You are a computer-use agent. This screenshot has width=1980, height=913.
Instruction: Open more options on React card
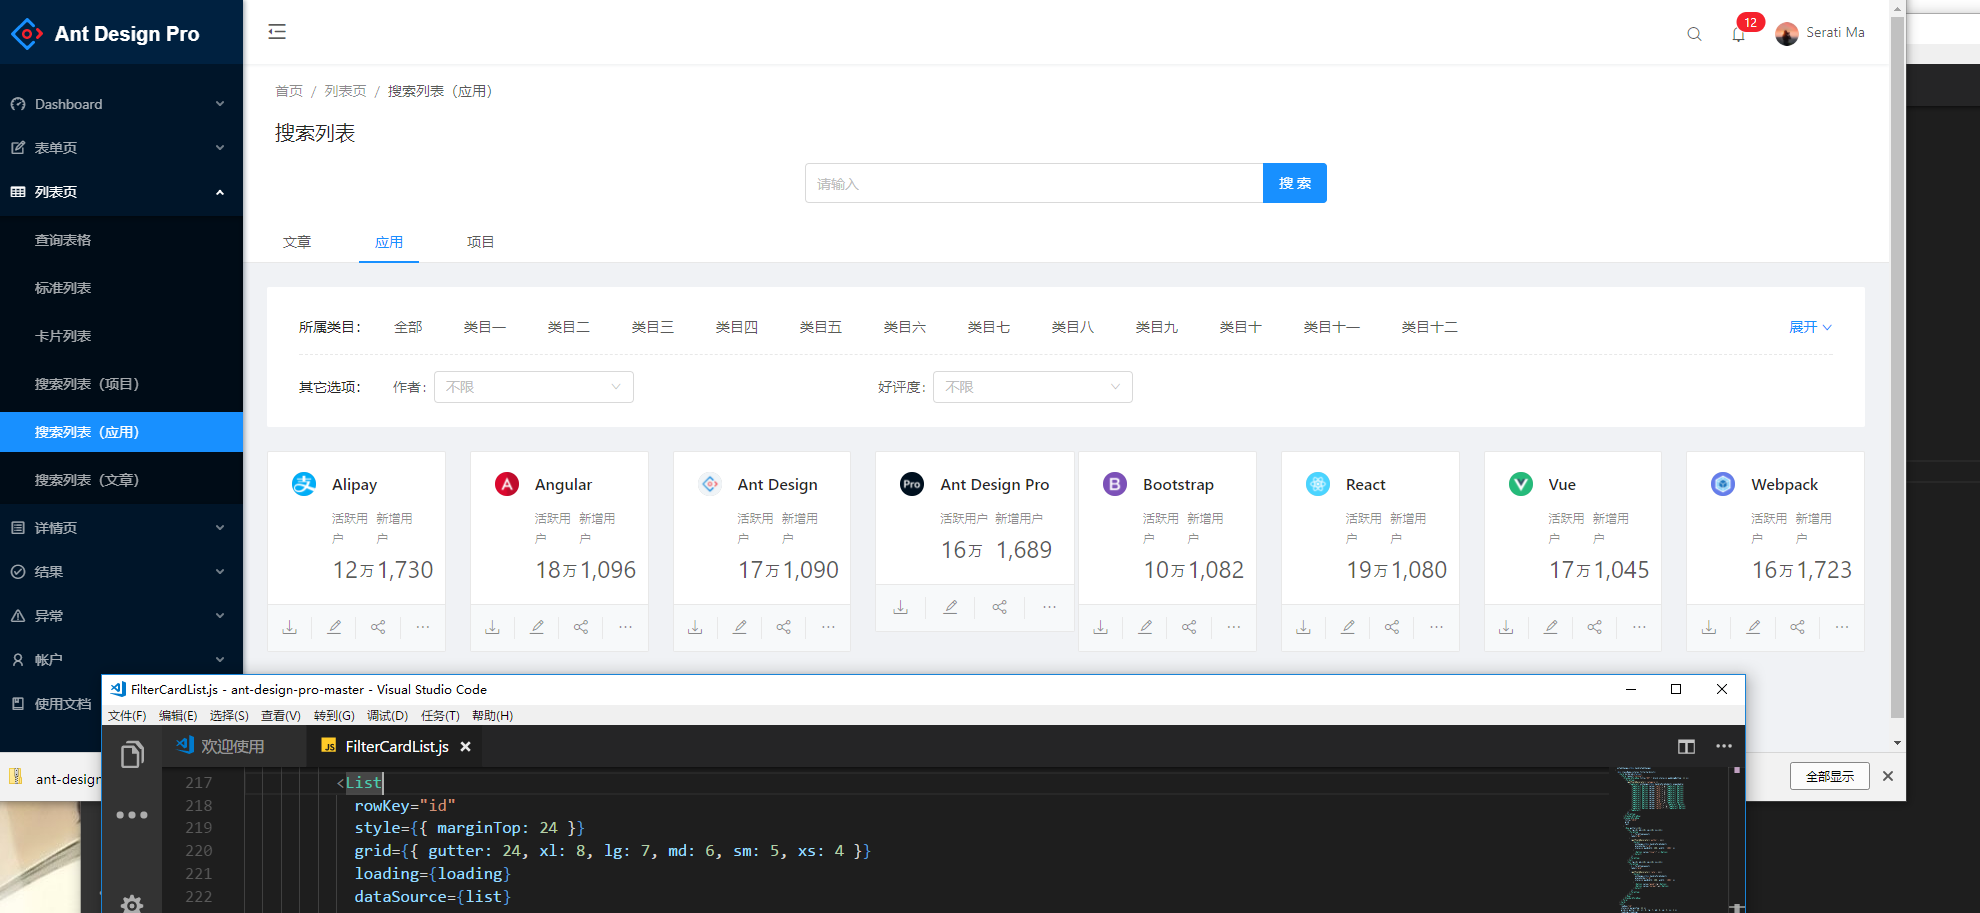coord(1437,627)
